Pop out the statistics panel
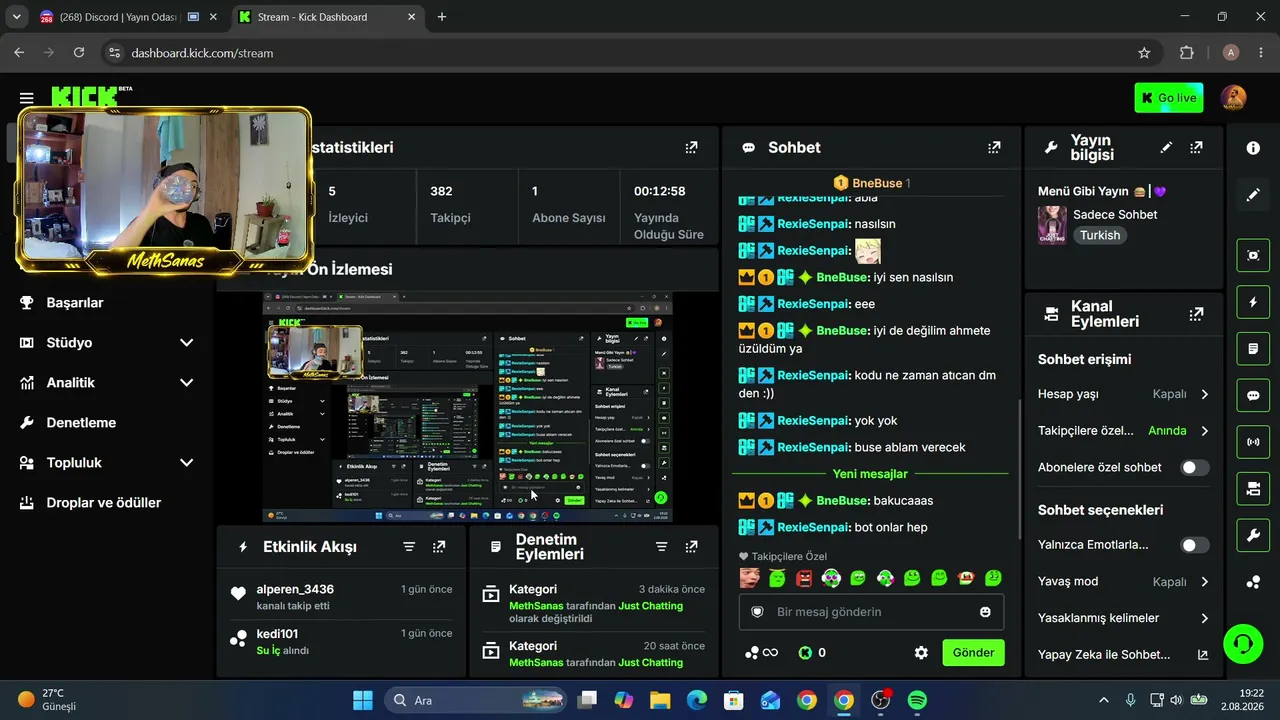This screenshot has height=720, width=1280. point(691,147)
